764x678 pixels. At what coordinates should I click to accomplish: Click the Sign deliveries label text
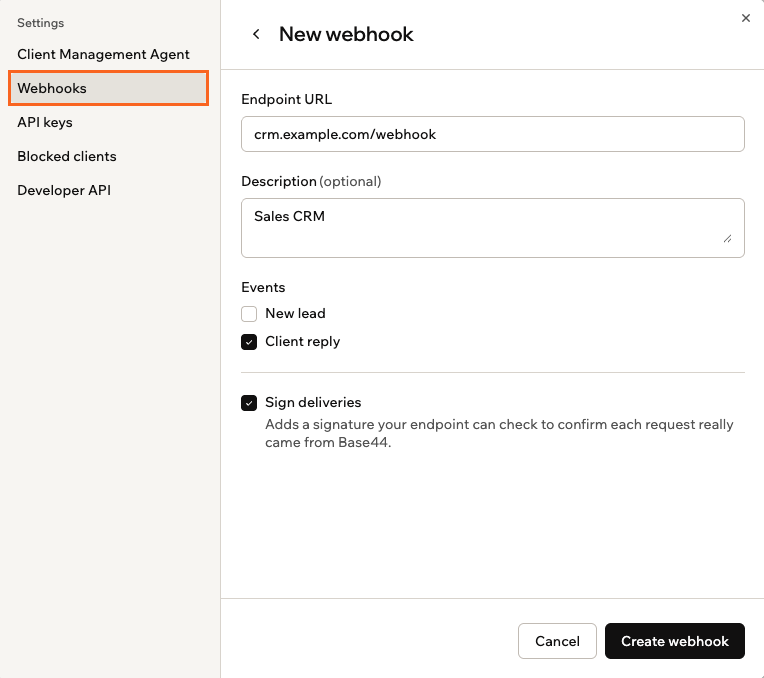point(313,402)
